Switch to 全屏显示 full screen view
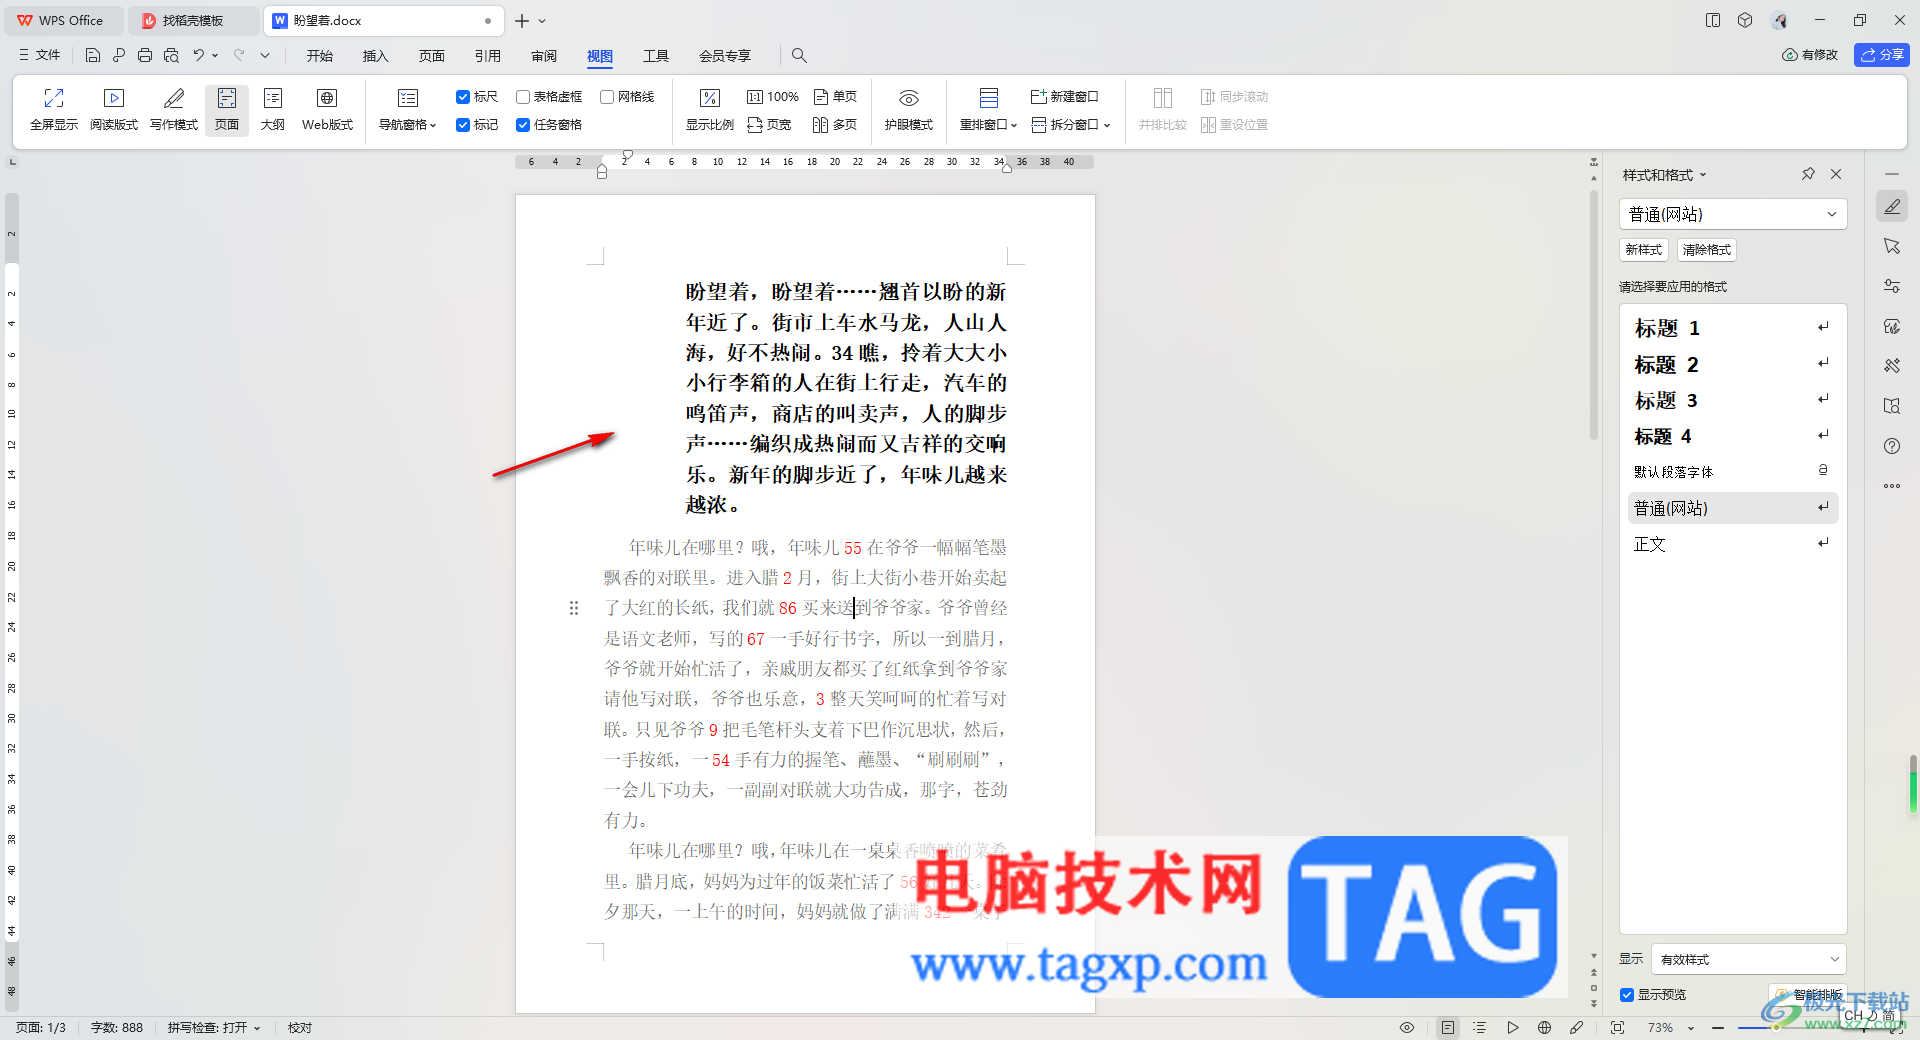Screen dimensions: 1920x1040 54,110
